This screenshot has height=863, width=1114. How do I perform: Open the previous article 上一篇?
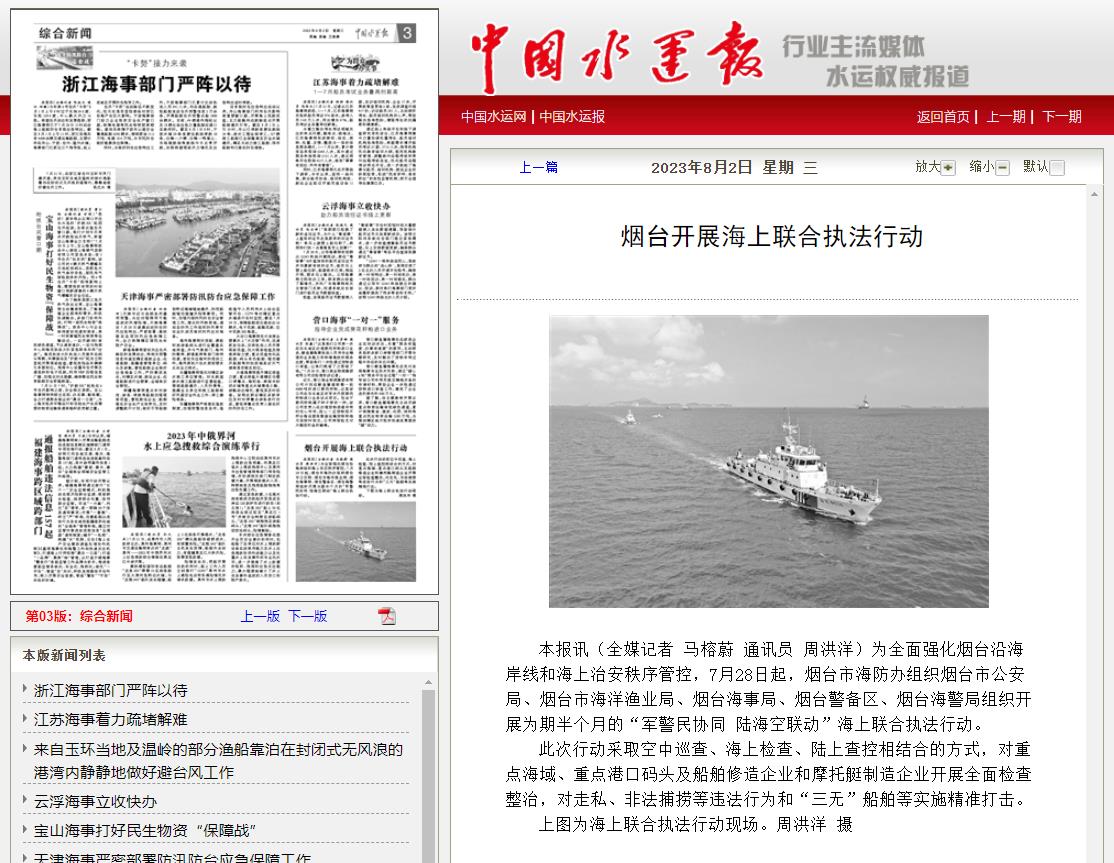(x=539, y=168)
